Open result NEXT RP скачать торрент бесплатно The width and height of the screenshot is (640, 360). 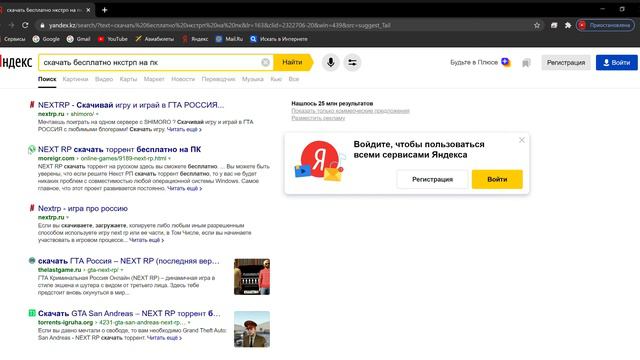pyautogui.click(x=119, y=149)
